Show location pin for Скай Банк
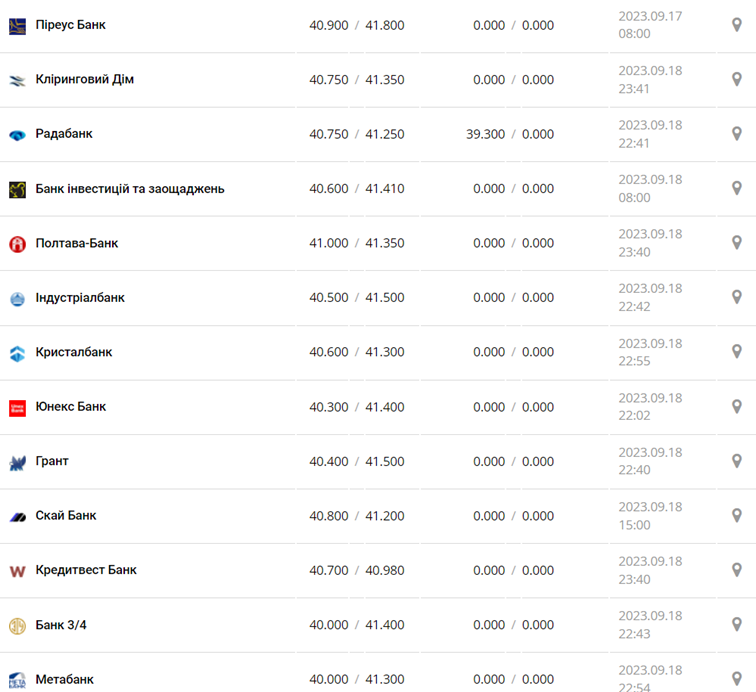The image size is (756, 692). coord(737,515)
